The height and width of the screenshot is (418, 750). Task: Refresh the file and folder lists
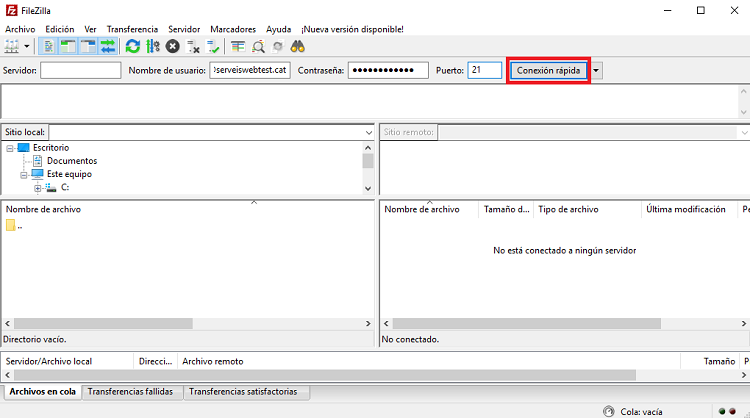[132, 46]
